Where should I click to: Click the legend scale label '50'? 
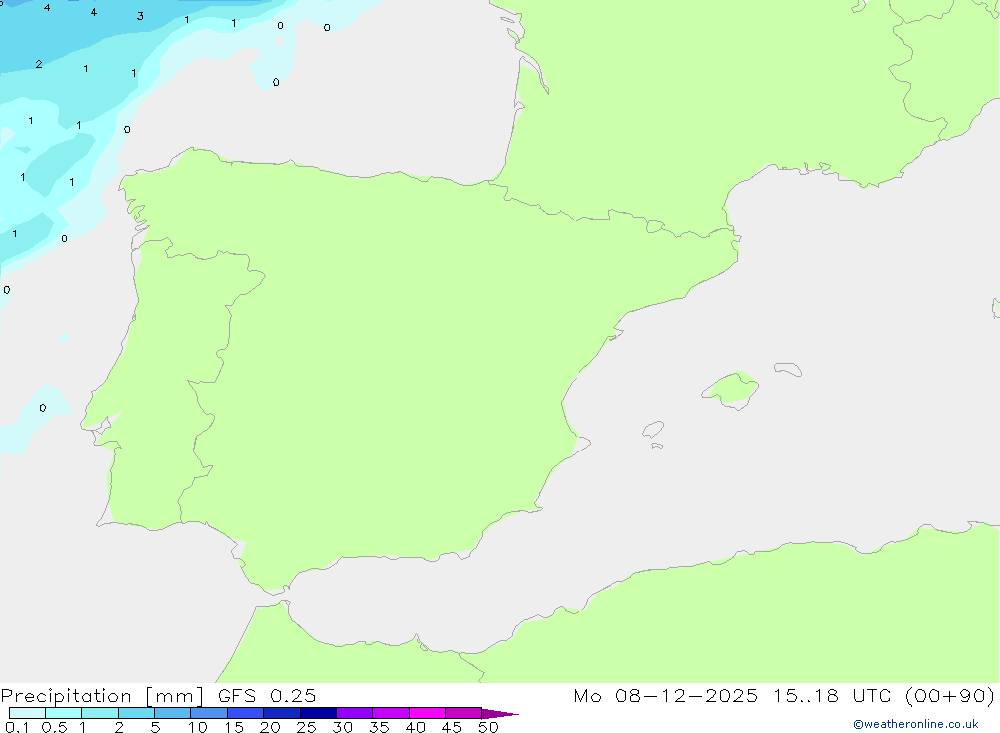488,727
